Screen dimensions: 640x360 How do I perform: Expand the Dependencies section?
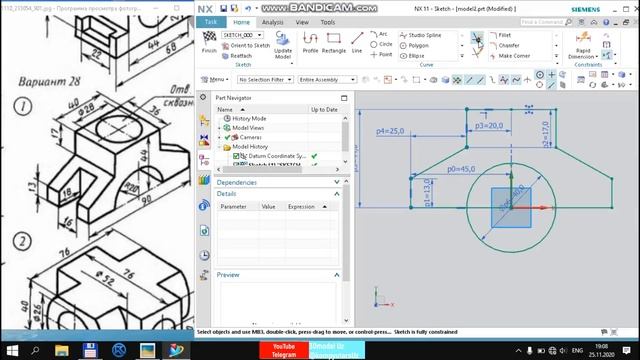click(x=336, y=182)
